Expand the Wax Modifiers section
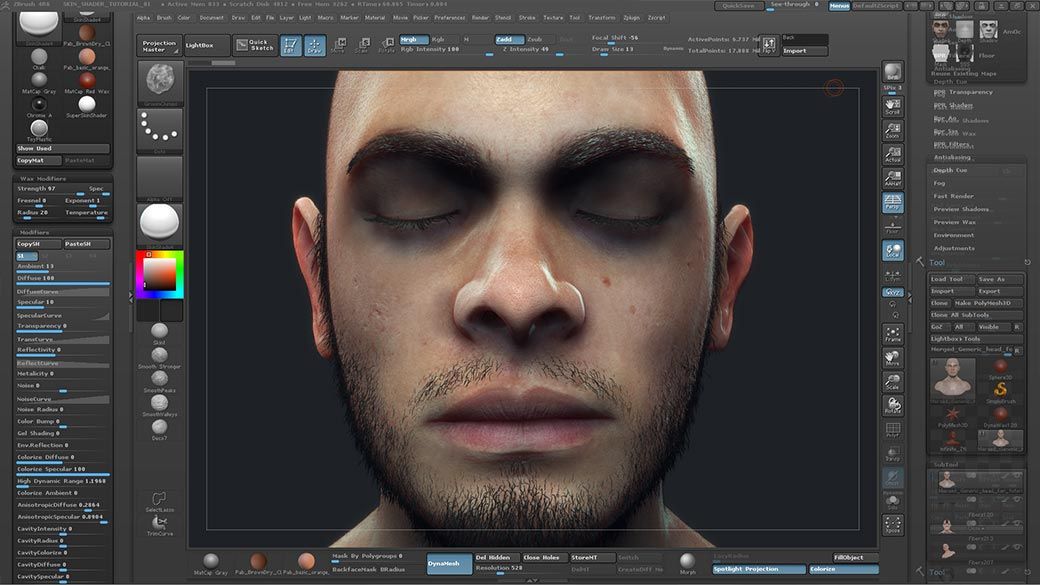 coord(42,179)
